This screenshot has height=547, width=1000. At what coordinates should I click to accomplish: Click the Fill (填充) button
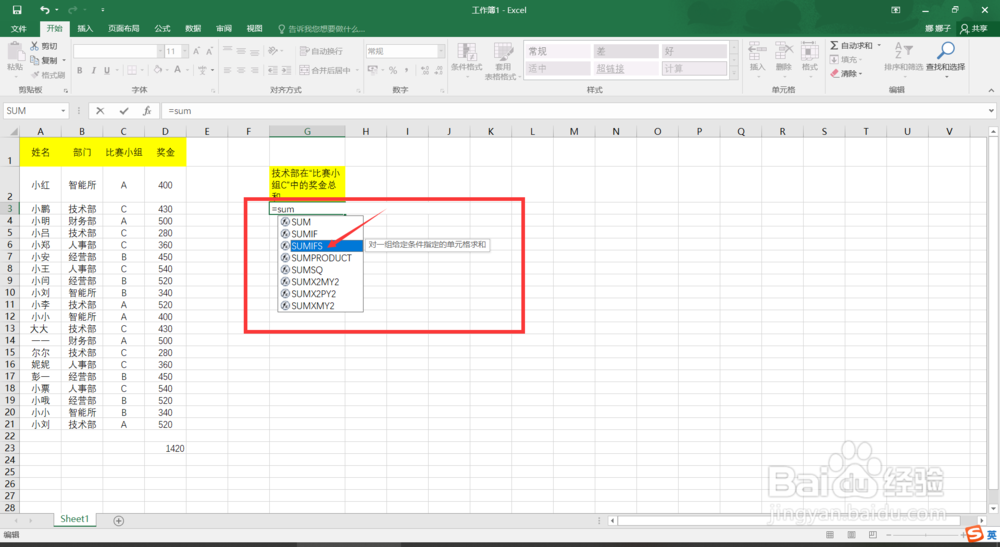point(846,59)
